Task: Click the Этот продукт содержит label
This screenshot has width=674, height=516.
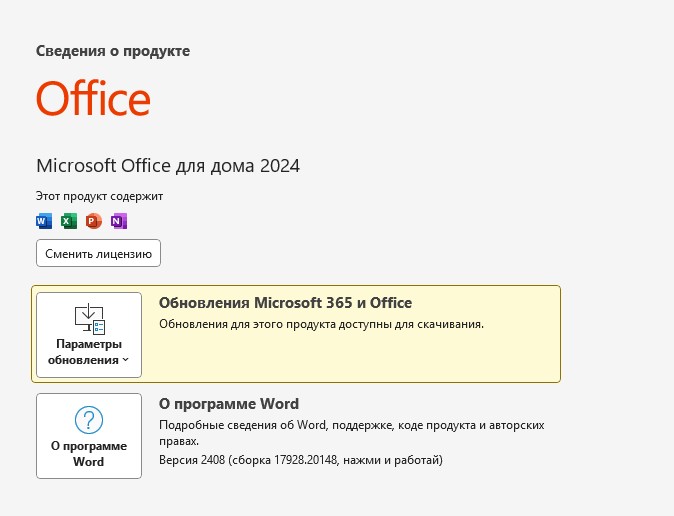Action: point(99,196)
